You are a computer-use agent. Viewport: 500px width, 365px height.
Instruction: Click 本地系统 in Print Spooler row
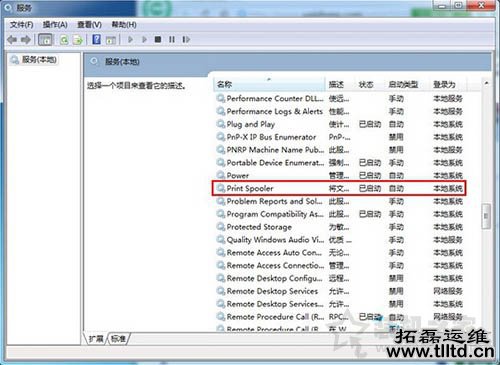pyautogui.click(x=448, y=189)
